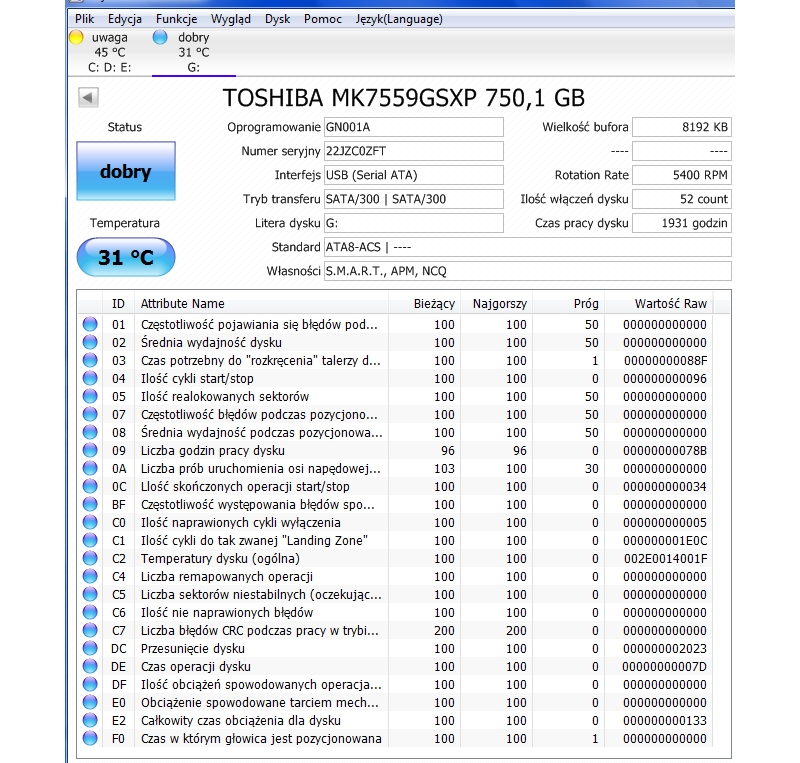Screen dimensions: 800x763
Task: Click the yellow uwaga status circle icon
Action: (77, 37)
